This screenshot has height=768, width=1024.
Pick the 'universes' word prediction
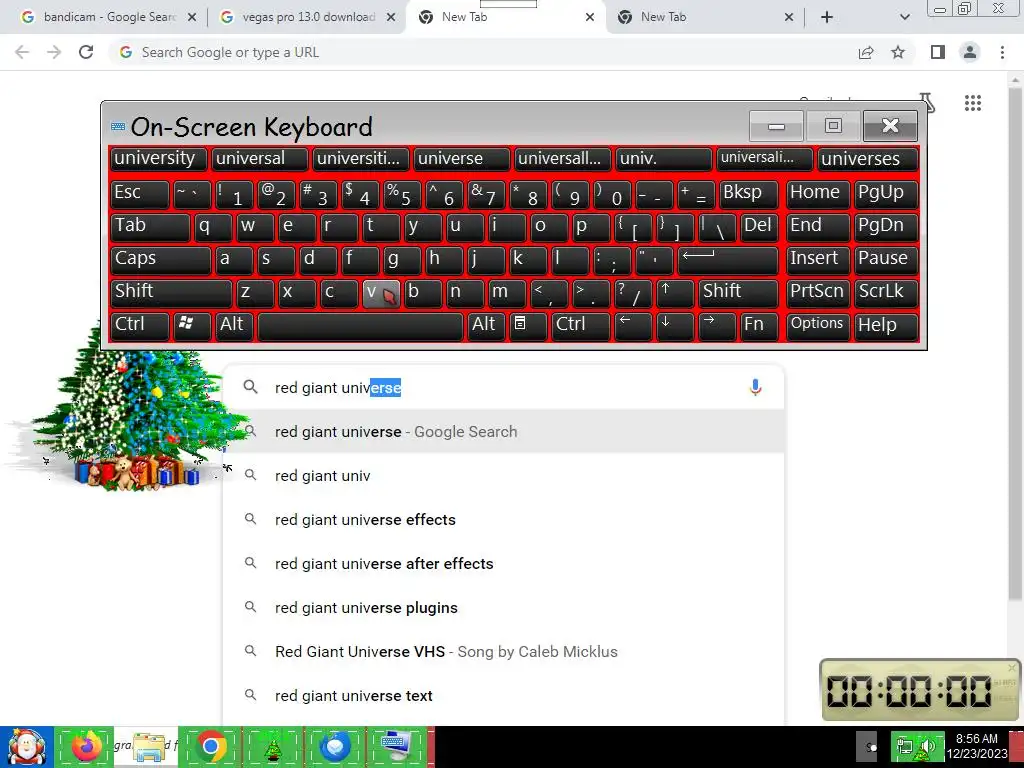[868, 159]
